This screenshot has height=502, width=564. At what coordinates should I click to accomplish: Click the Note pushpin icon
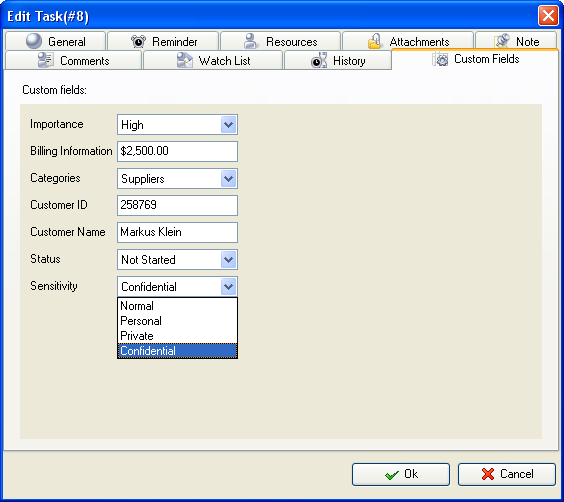(502, 41)
